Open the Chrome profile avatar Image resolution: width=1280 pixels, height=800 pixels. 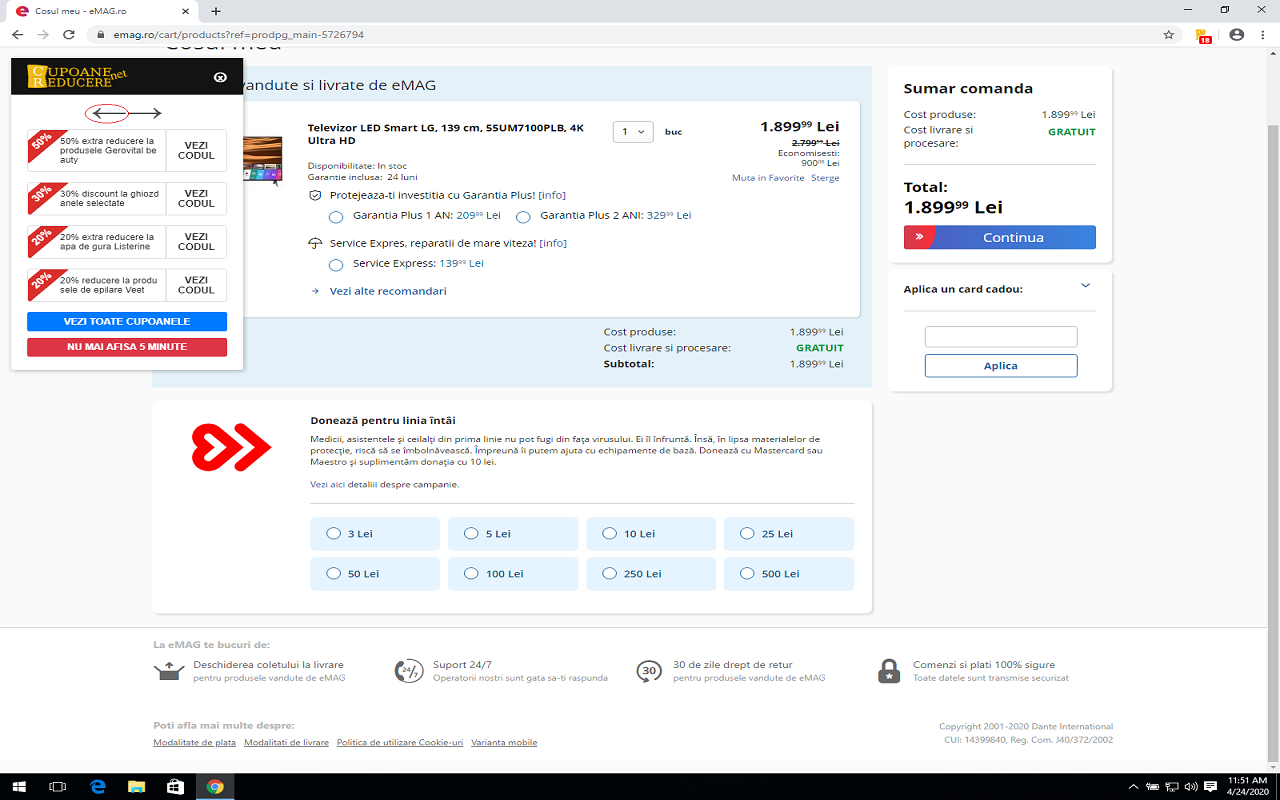1237,34
